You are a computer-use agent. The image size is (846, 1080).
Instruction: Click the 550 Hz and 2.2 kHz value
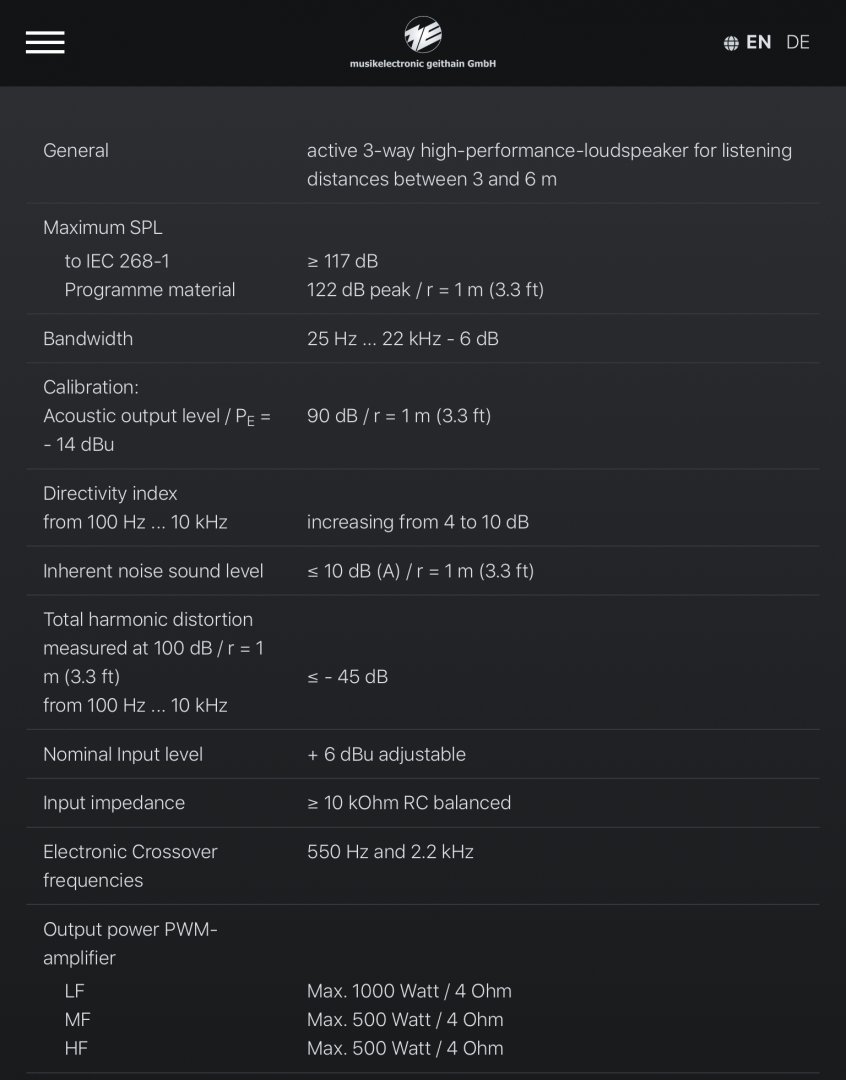pyautogui.click(x=390, y=851)
